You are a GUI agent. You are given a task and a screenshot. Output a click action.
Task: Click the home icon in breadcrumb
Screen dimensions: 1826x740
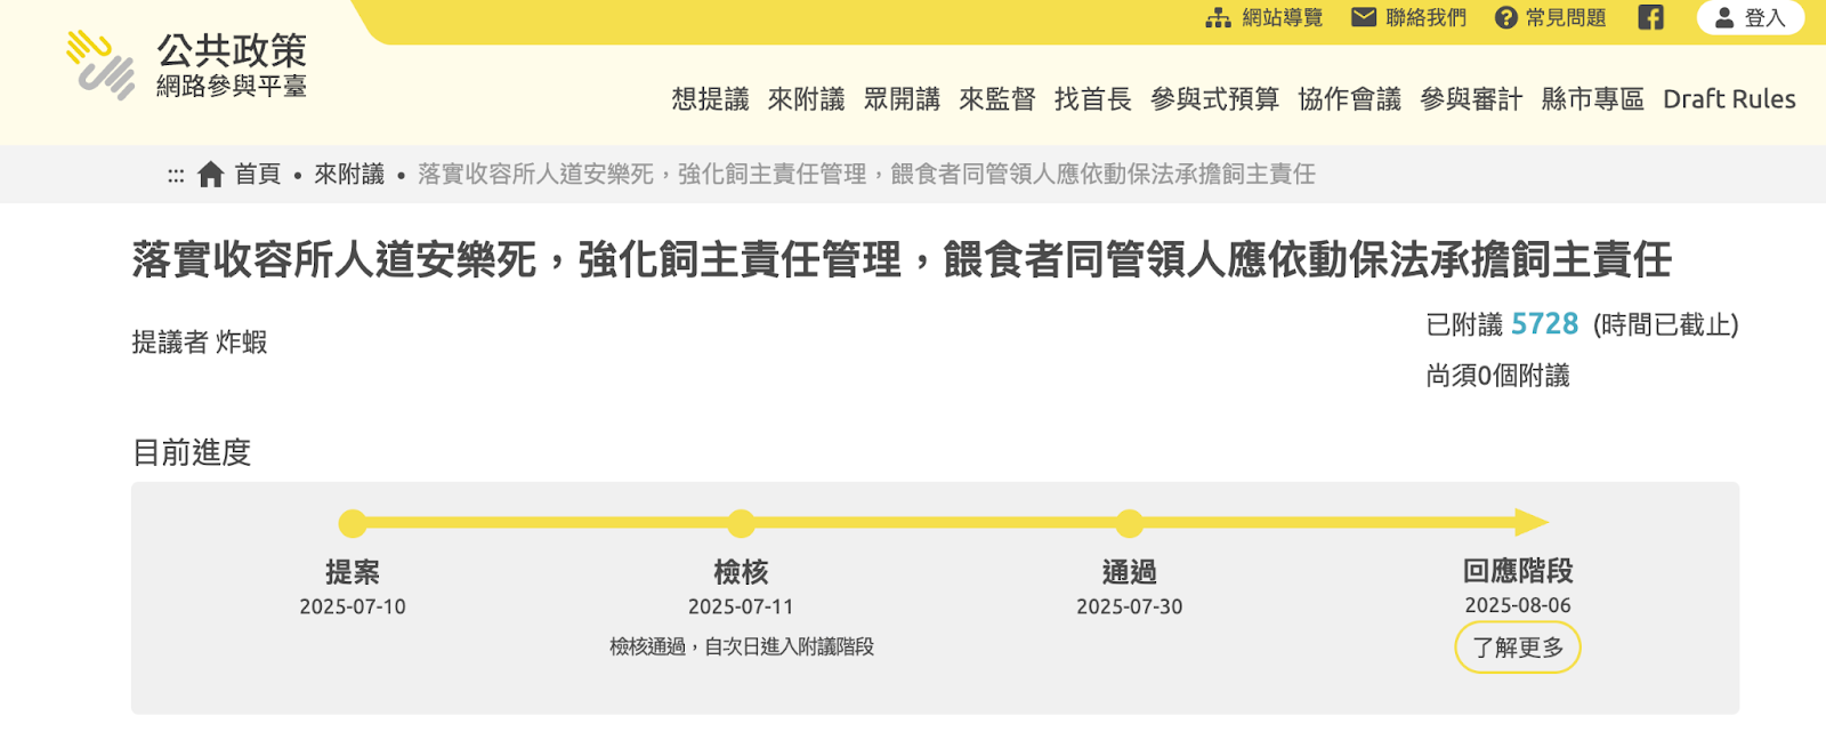[x=211, y=175]
